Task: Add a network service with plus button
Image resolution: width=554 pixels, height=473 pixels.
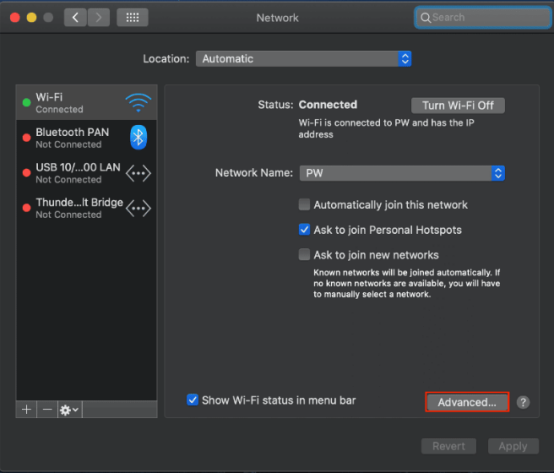Action: (x=26, y=409)
